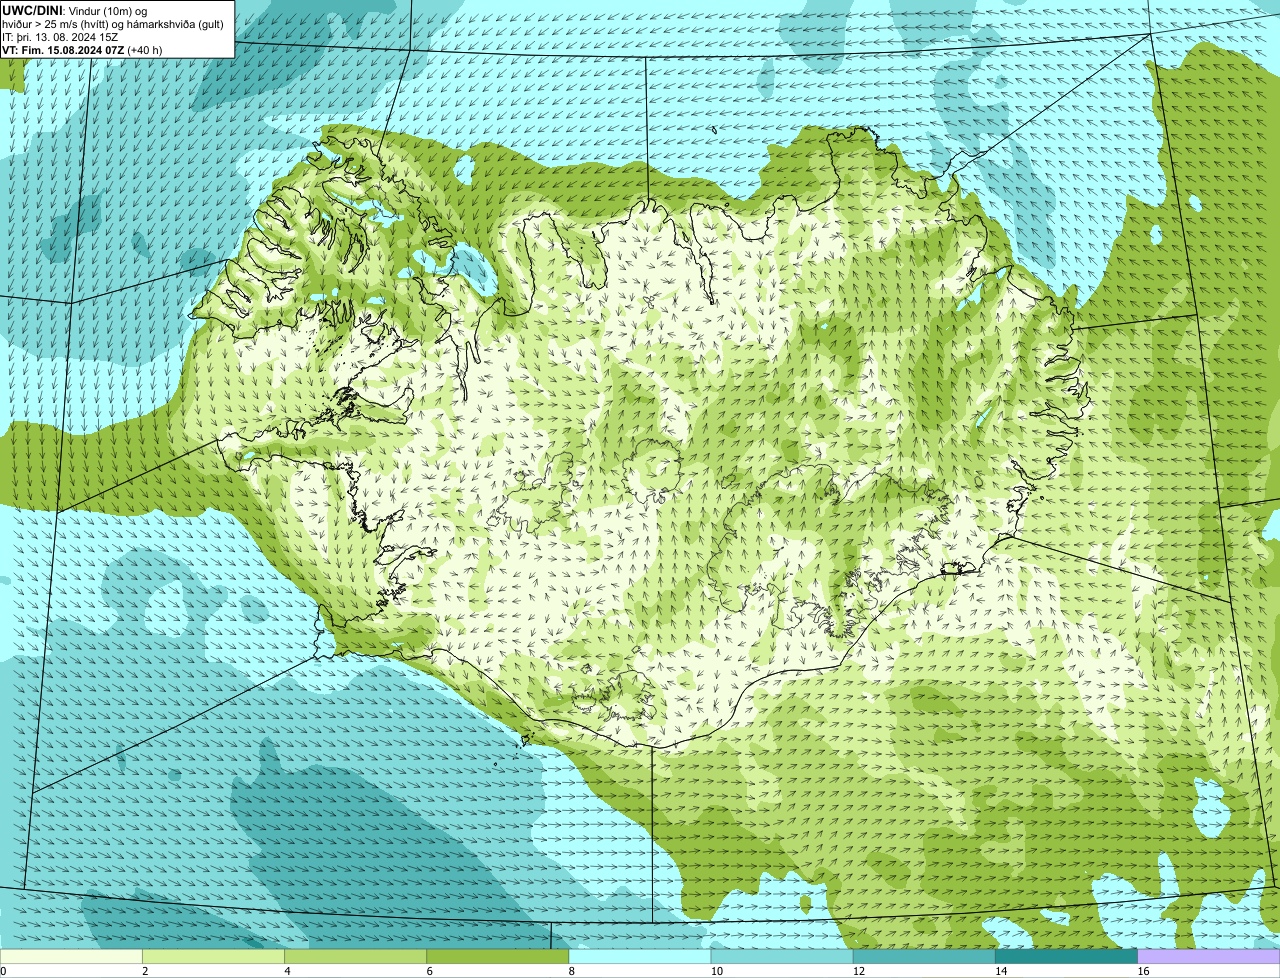The image size is (1280, 978).
Task: Click the "16" label on the color scale
Action: pos(1143,971)
